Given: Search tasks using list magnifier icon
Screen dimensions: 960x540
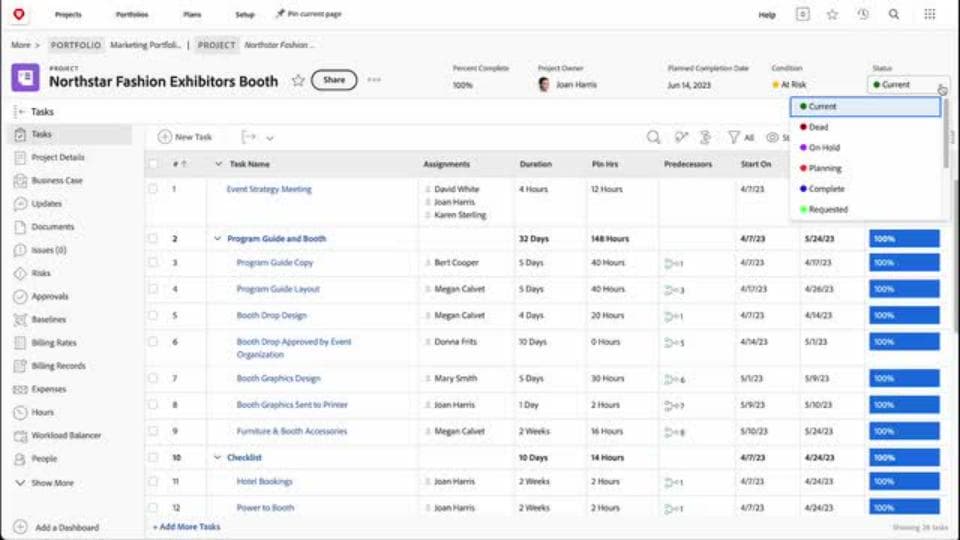Looking at the screenshot, I should [653, 137].
